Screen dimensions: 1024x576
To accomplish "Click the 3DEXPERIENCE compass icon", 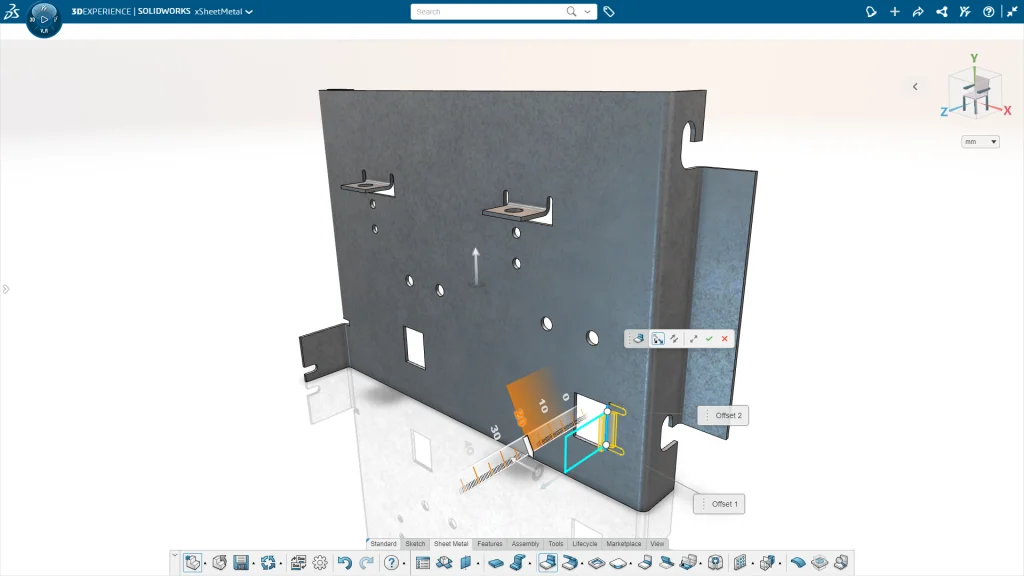I will [44, 19].
